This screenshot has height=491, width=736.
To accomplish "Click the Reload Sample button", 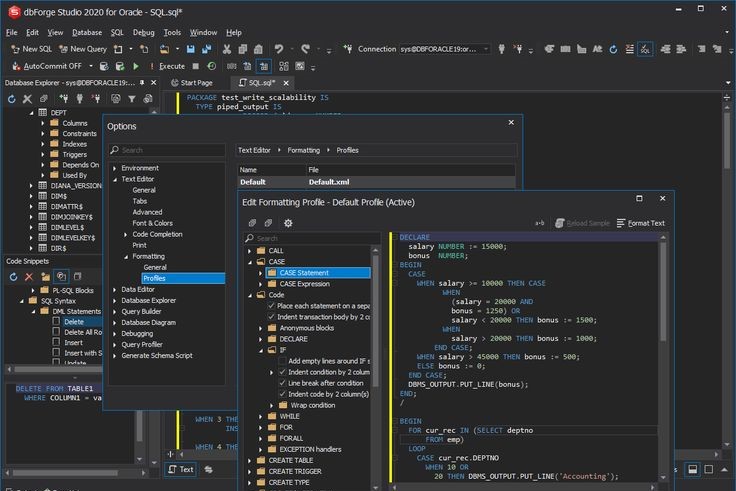I will pos(583,223).
